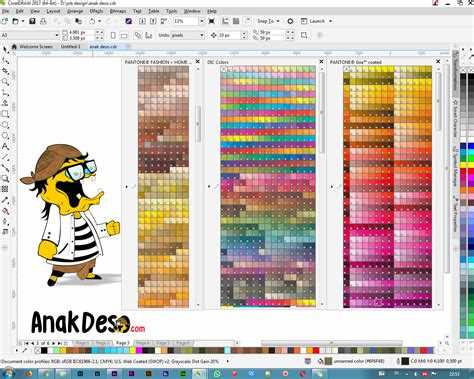Pick the No Color swatch in document palette
Screen dimensions: 474x379
point(37,351)
